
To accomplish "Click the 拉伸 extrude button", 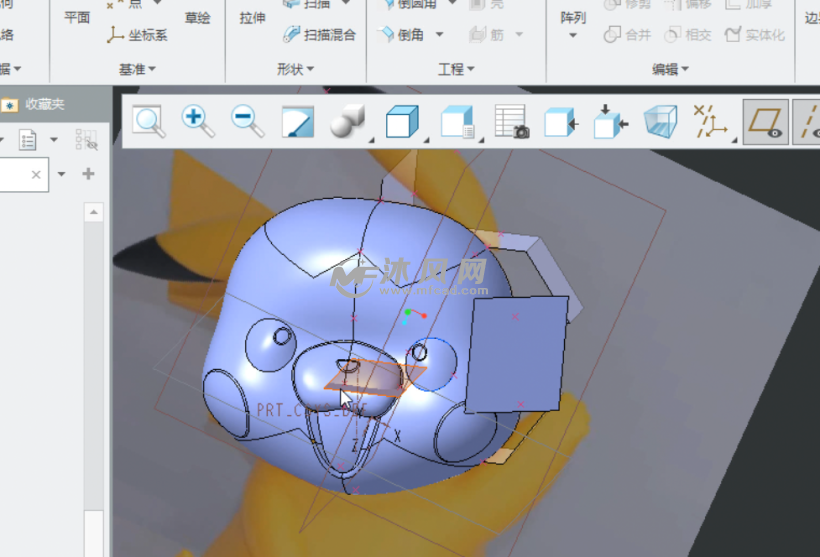I will tap(253, 17).
